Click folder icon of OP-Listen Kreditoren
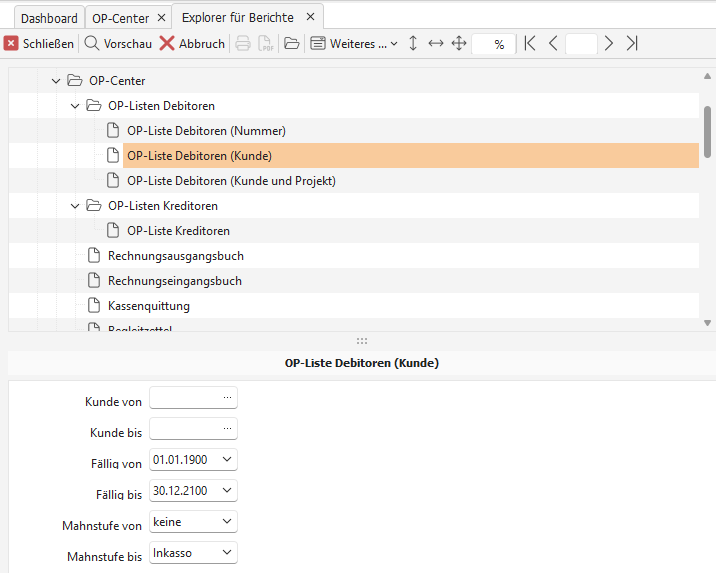 pyautogui.click(x=94, y=205)
